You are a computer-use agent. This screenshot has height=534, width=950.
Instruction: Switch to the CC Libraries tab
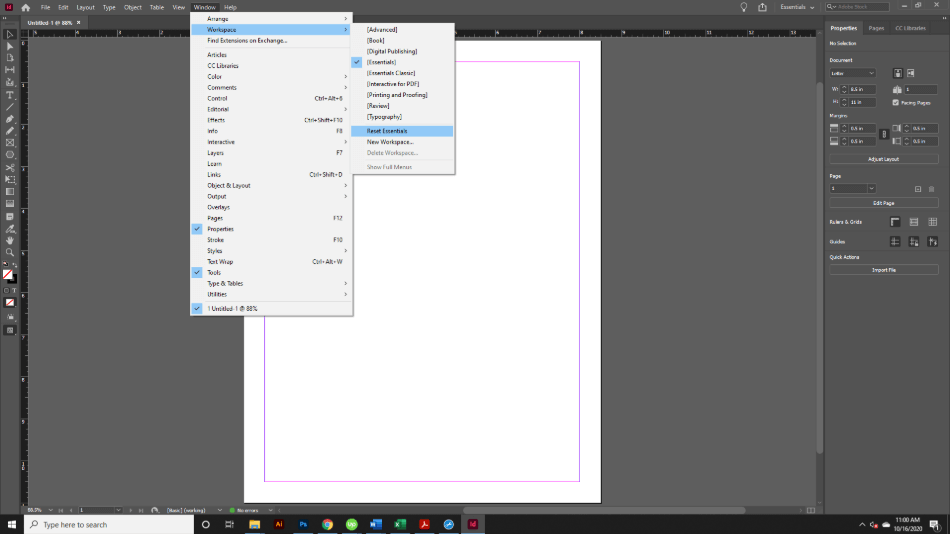click(910, 28)
